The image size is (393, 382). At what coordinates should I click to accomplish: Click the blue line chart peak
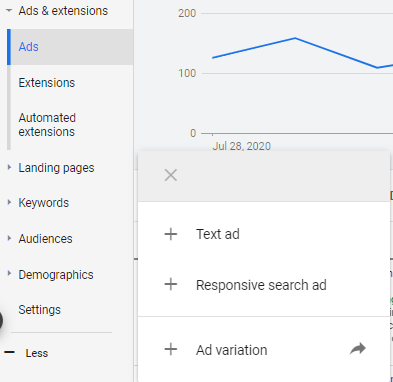pos(295,38)
